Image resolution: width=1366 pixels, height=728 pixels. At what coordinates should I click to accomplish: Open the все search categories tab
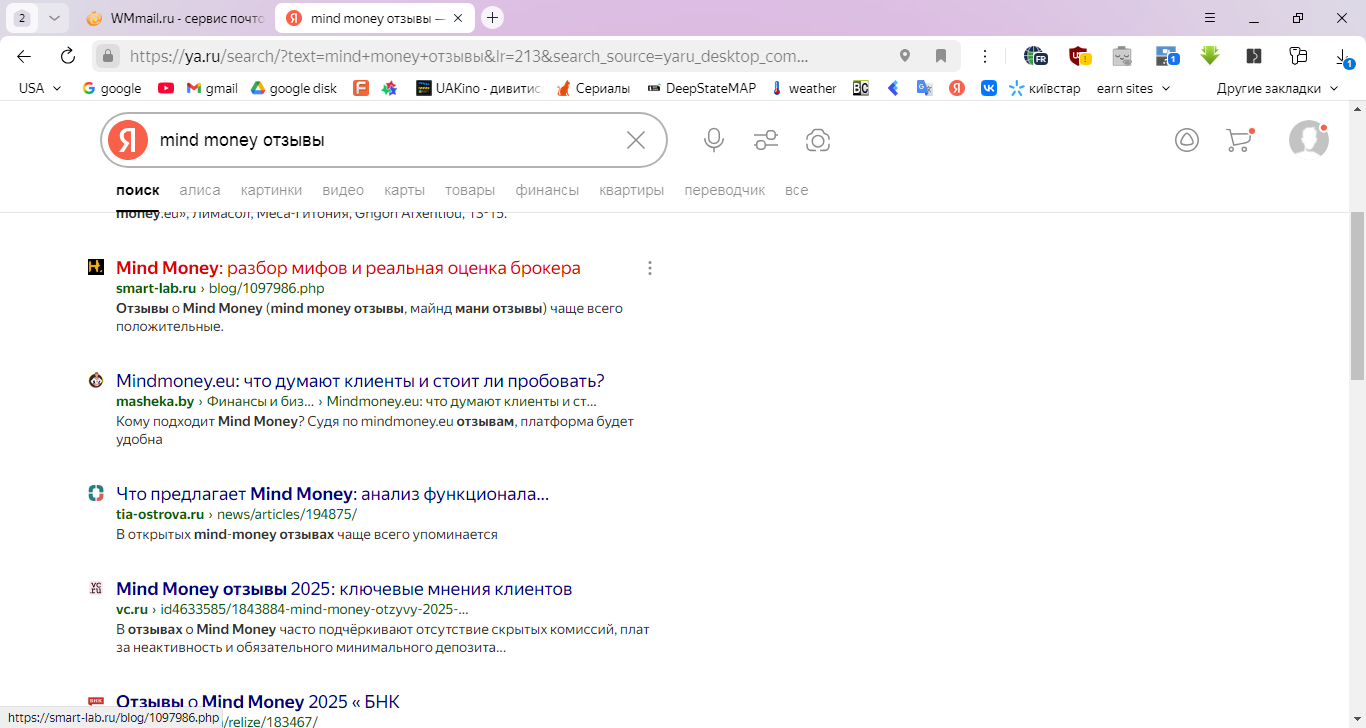click(x=797, y=190)
